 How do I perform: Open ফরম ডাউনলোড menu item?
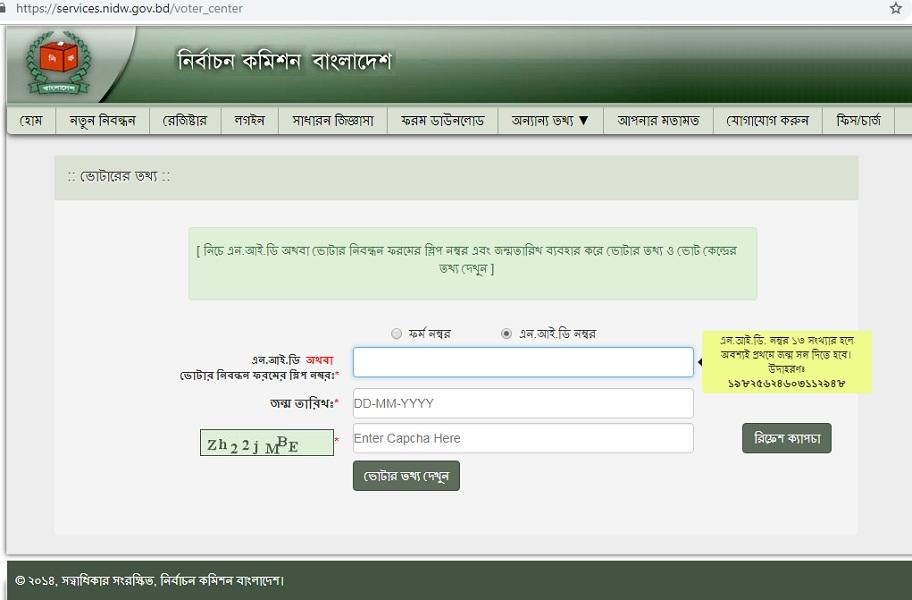[x=442, y=121]
